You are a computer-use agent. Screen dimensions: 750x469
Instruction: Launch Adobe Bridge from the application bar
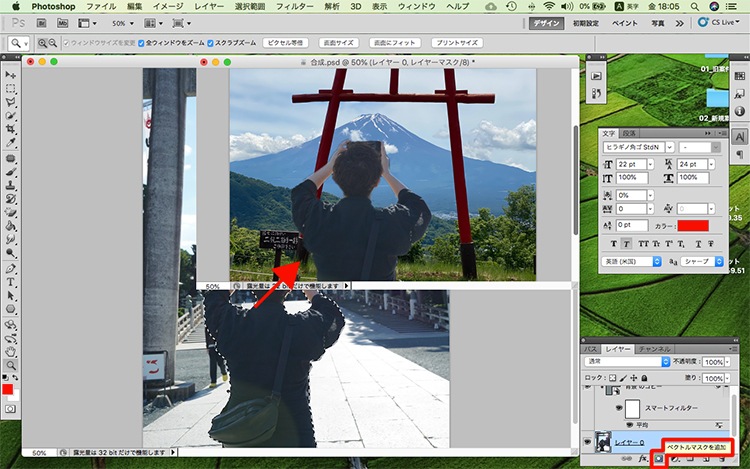42,23
